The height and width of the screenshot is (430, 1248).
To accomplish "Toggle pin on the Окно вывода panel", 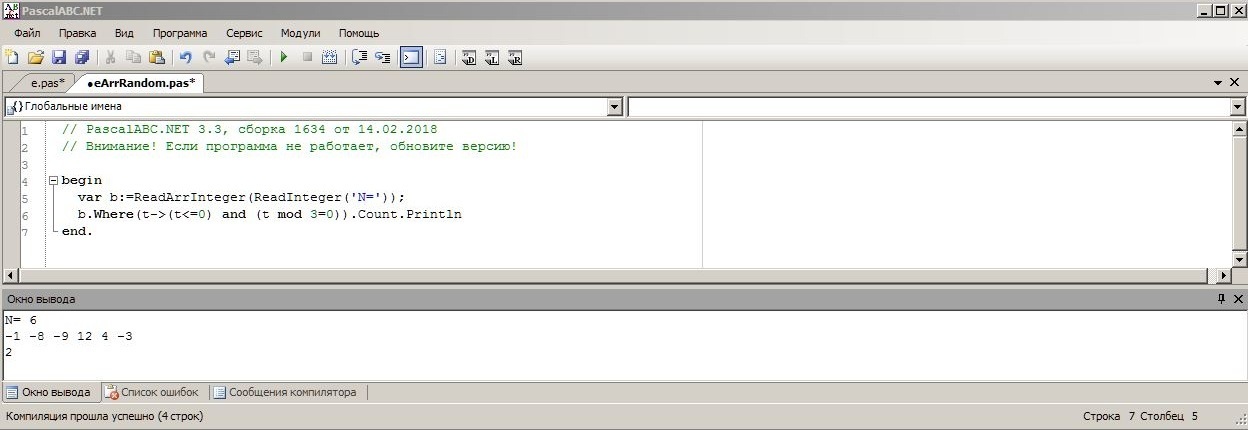I will (1221, 299).
